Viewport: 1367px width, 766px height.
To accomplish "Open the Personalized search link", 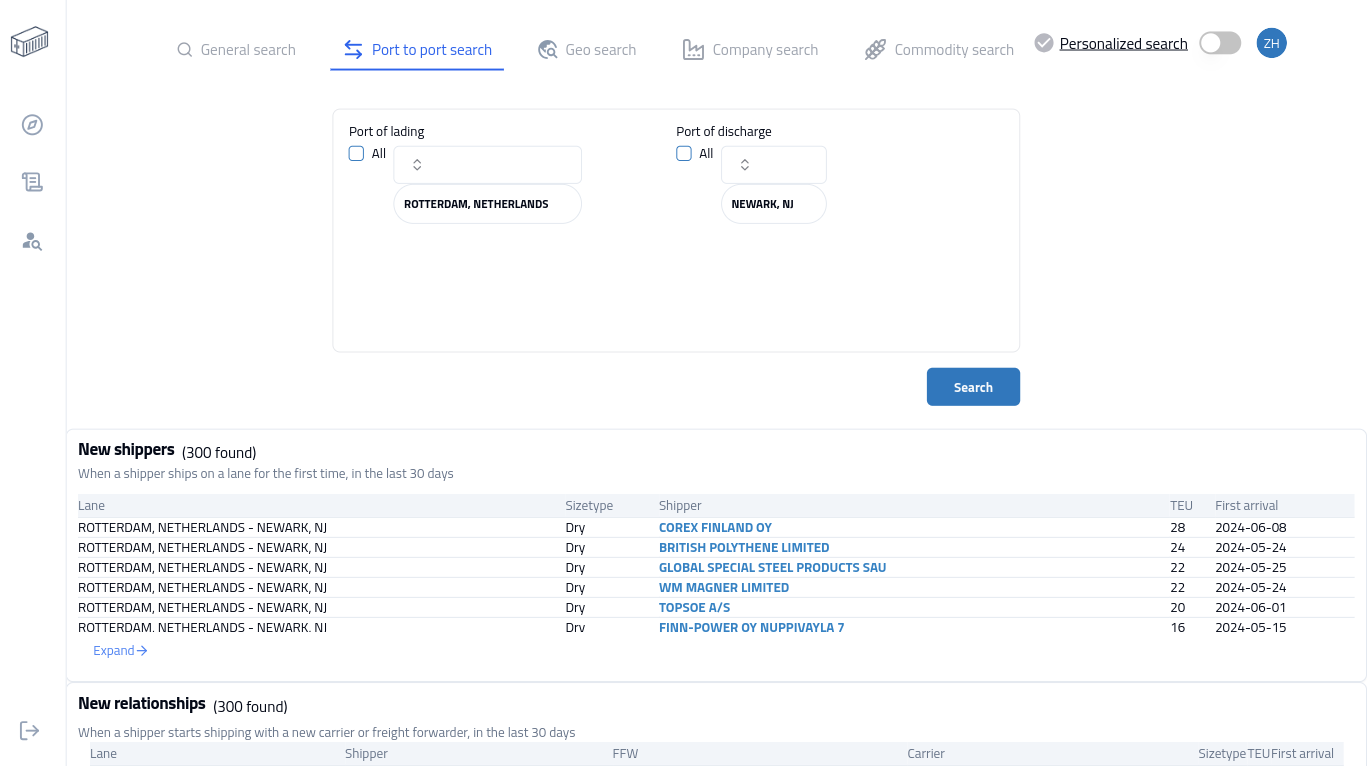I will (1123, 44).
